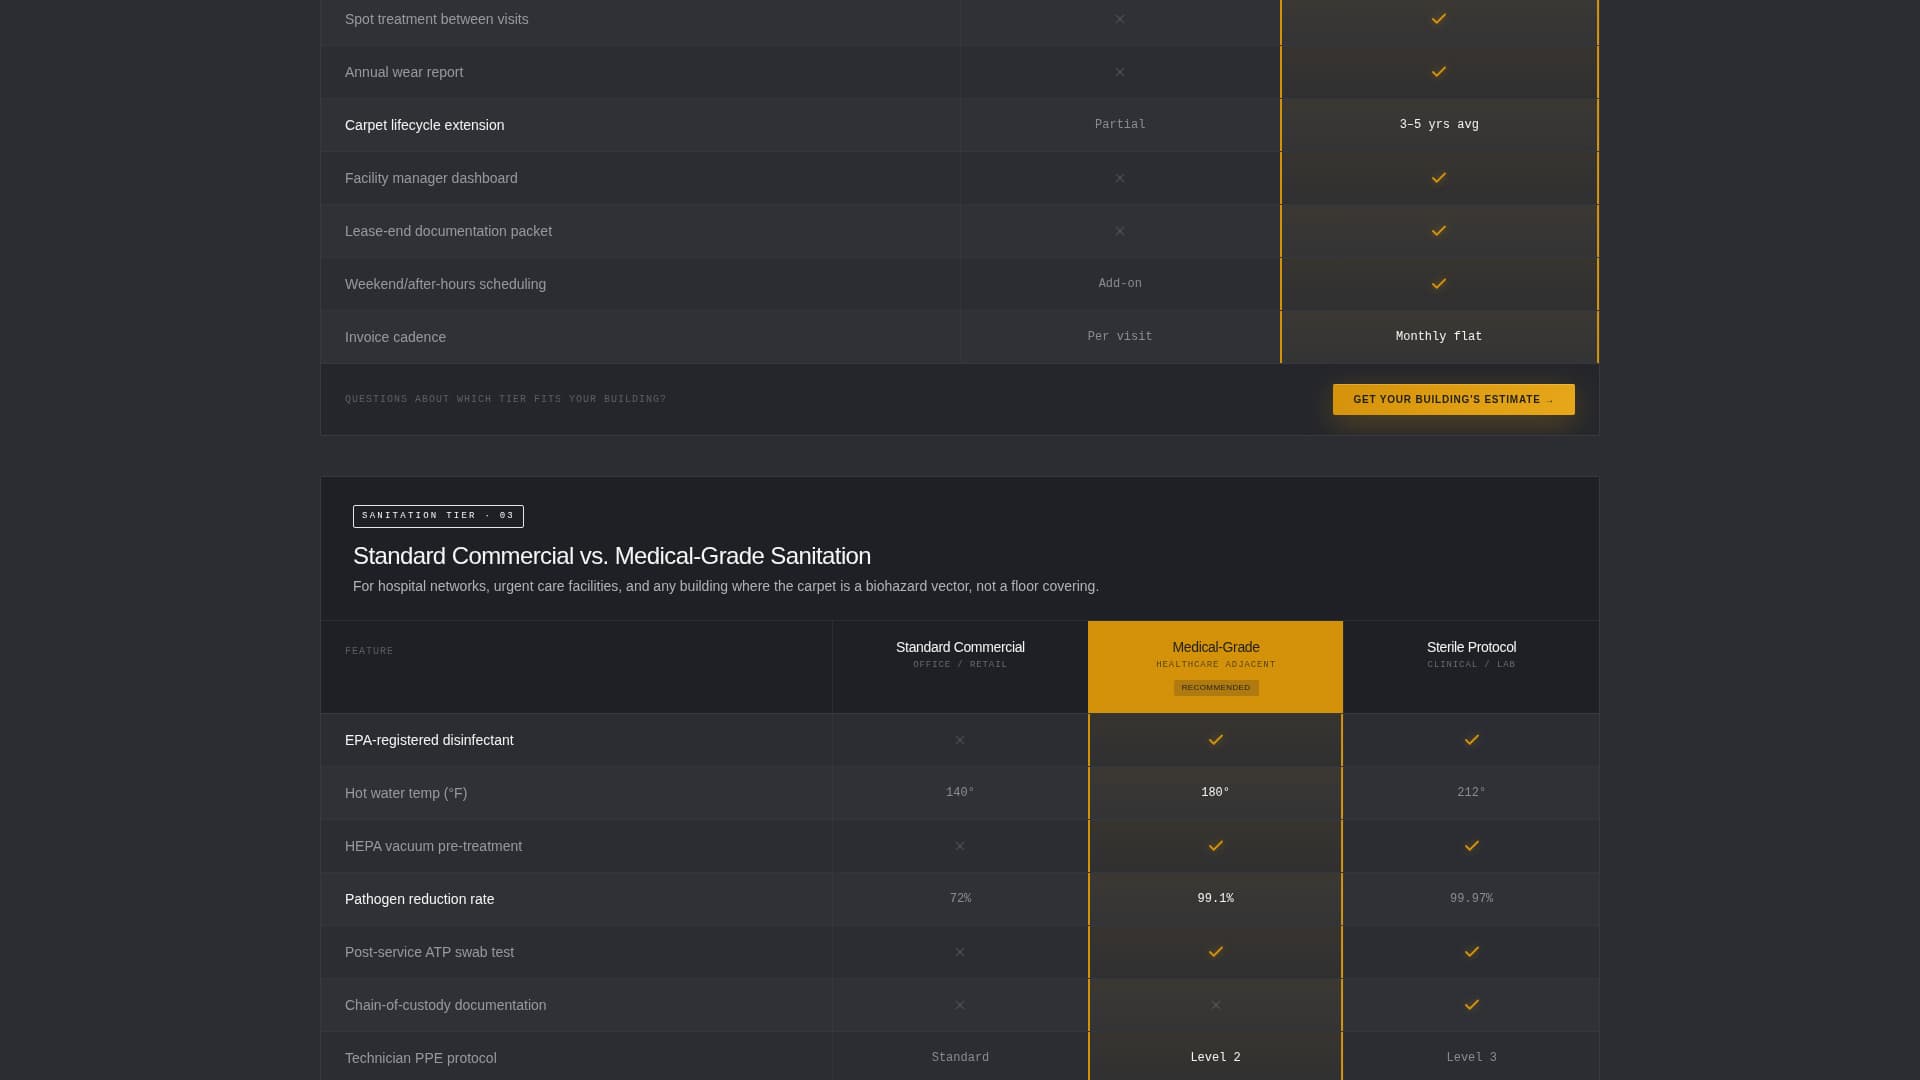Image resolution: width=1920 pixels, height=1080 pixels.
Task: Select the Sterile Protocol column header
Action: coord(1471,667)
